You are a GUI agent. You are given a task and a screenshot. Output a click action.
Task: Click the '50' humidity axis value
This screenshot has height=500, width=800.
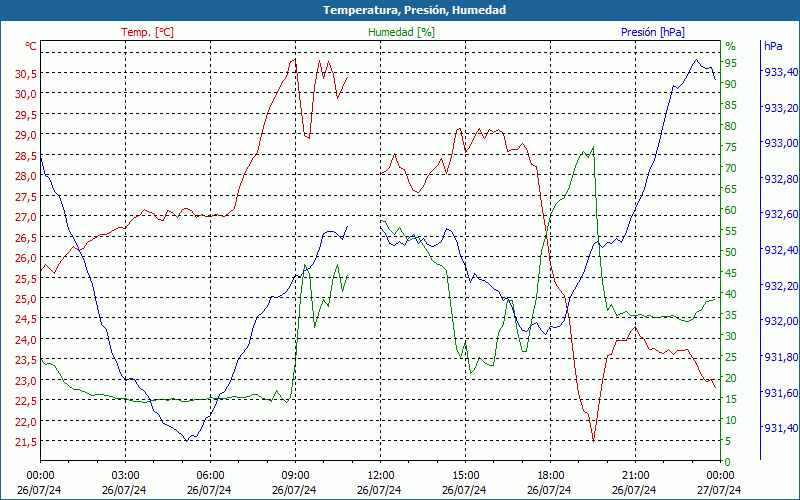click(731, 252)
